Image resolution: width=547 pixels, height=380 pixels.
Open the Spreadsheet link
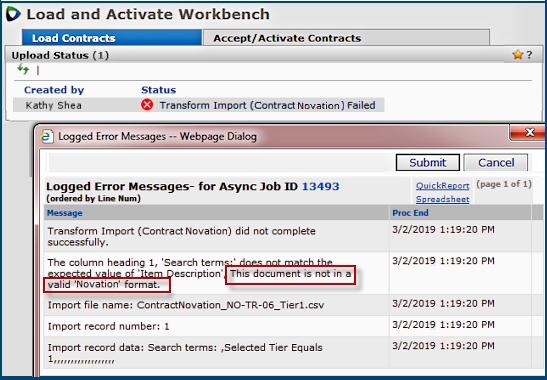point(442,199)
